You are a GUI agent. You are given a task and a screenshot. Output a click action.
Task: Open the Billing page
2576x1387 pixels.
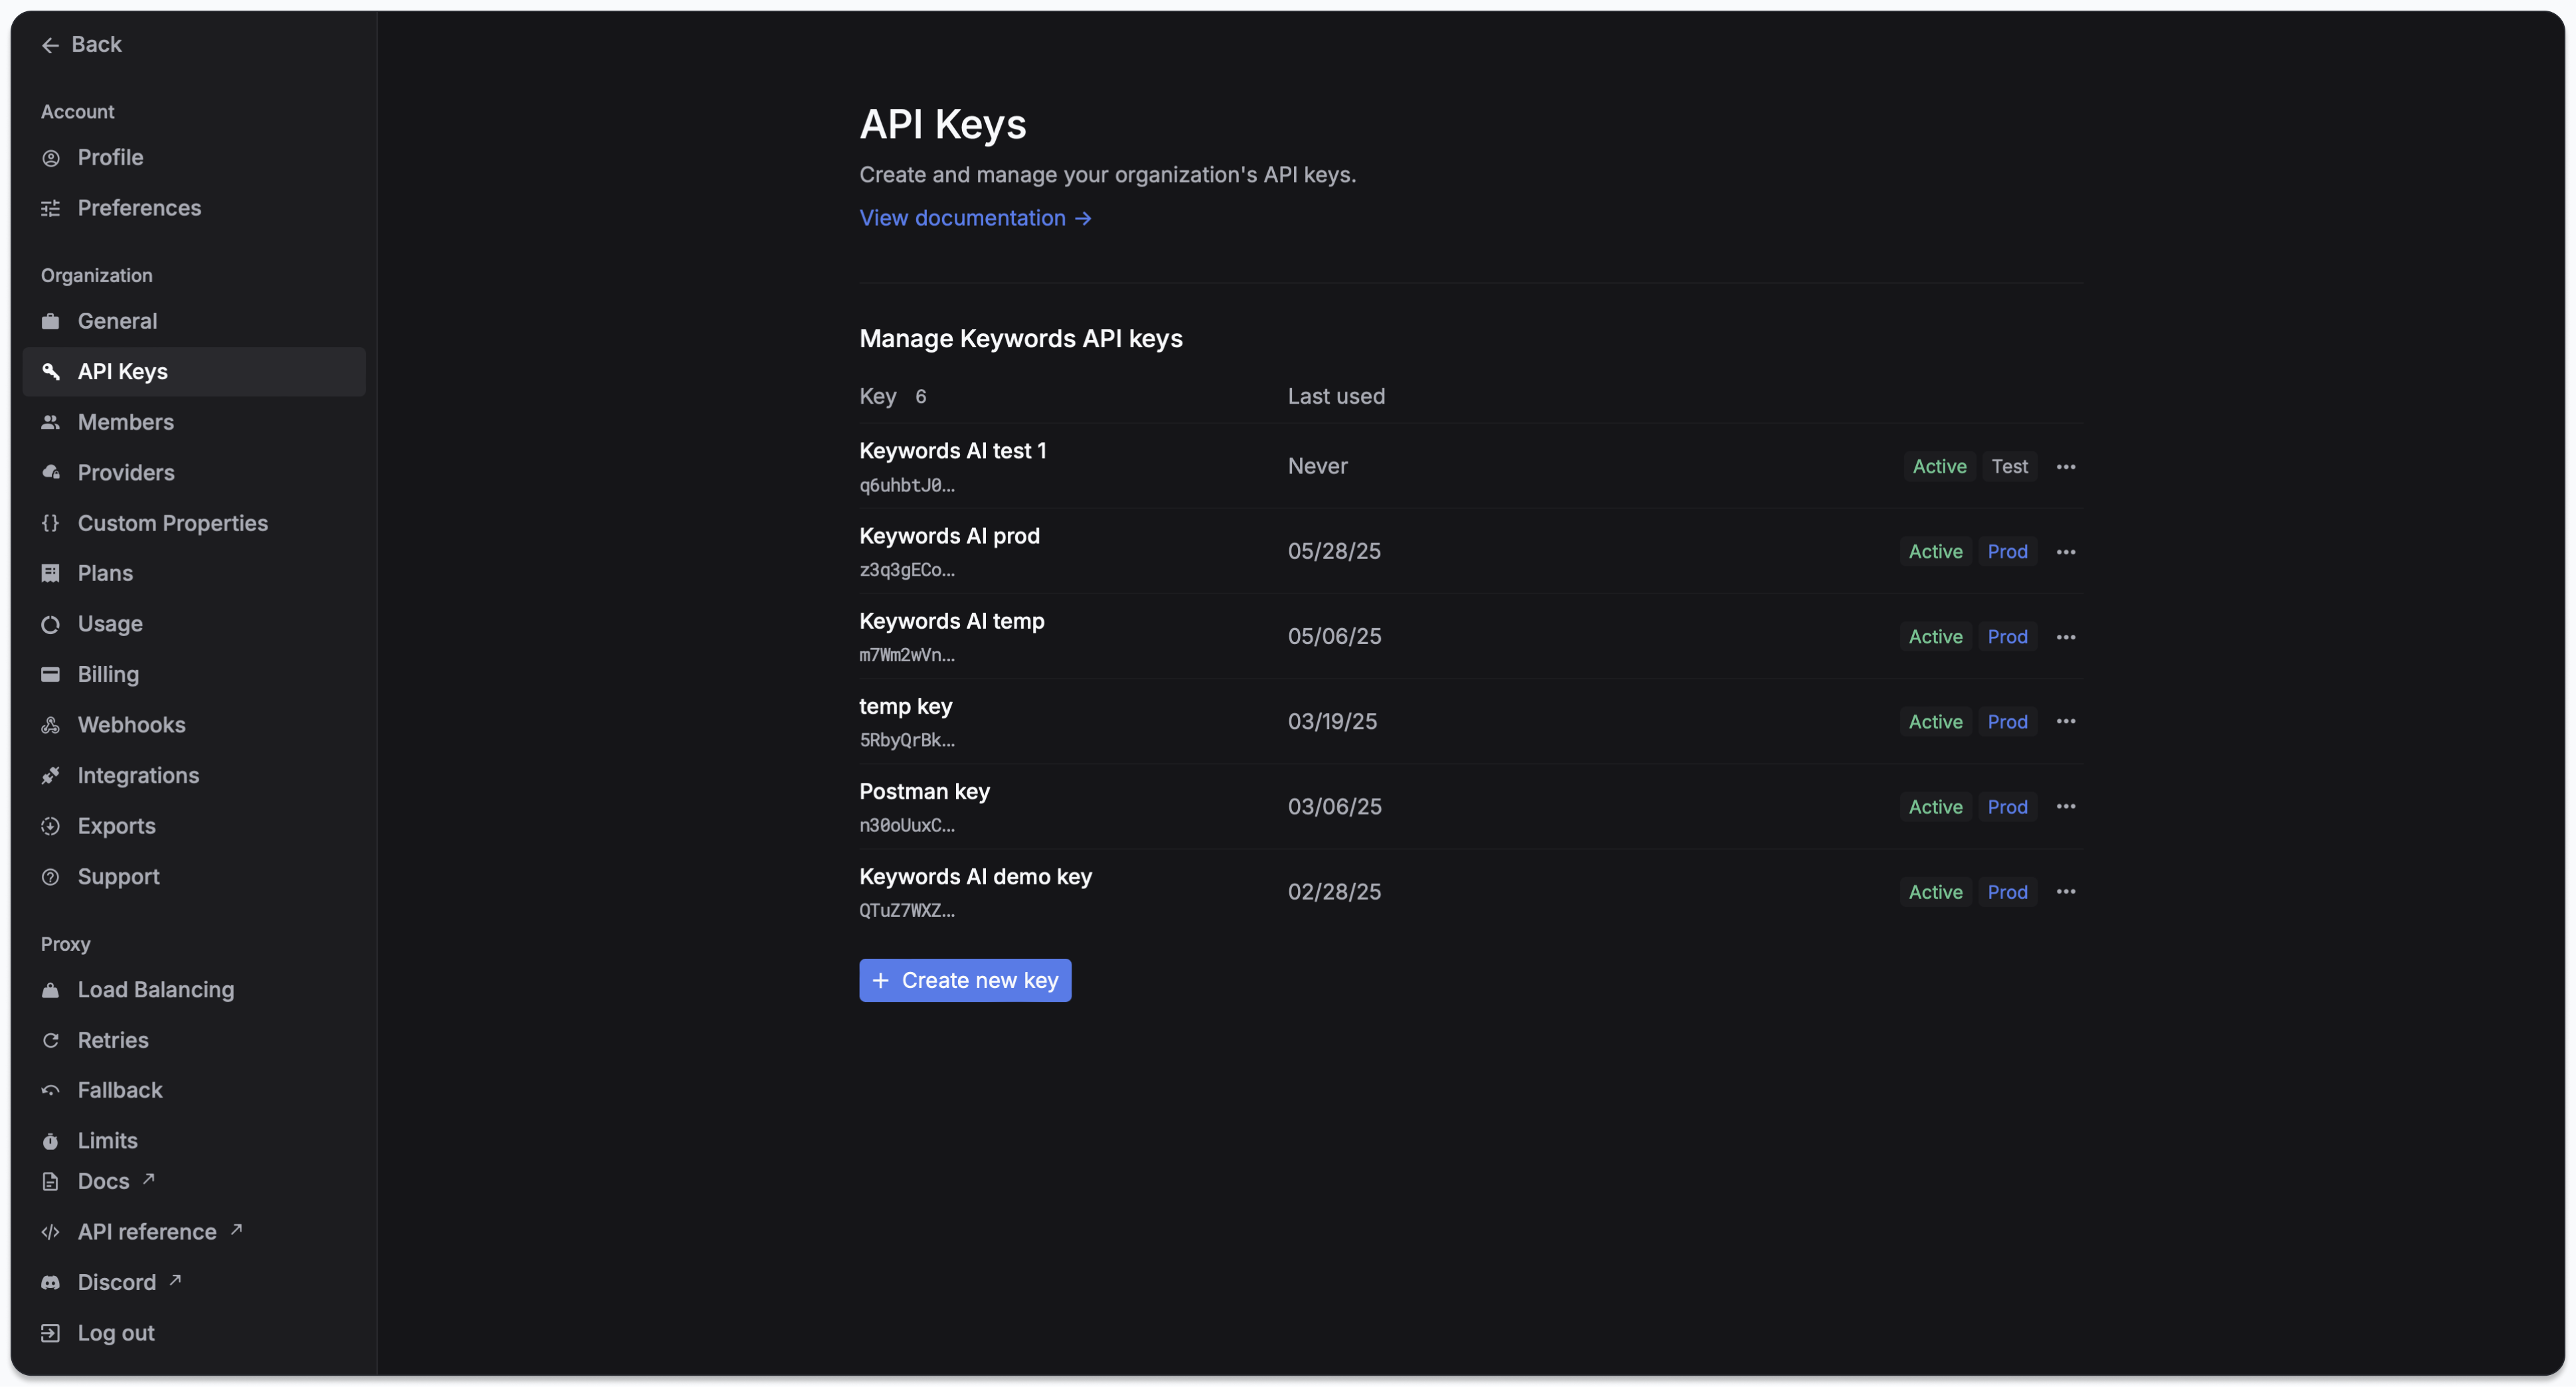tap(194, 674)
